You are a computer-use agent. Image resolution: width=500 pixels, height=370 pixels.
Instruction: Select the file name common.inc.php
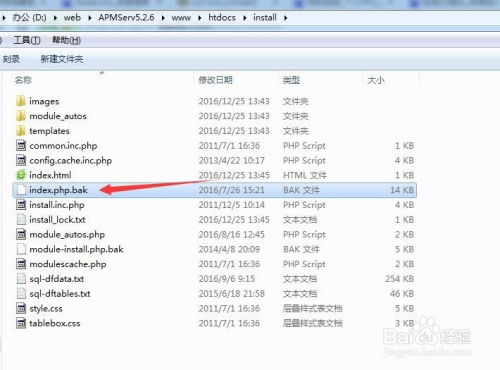click(x=63, y=146)
